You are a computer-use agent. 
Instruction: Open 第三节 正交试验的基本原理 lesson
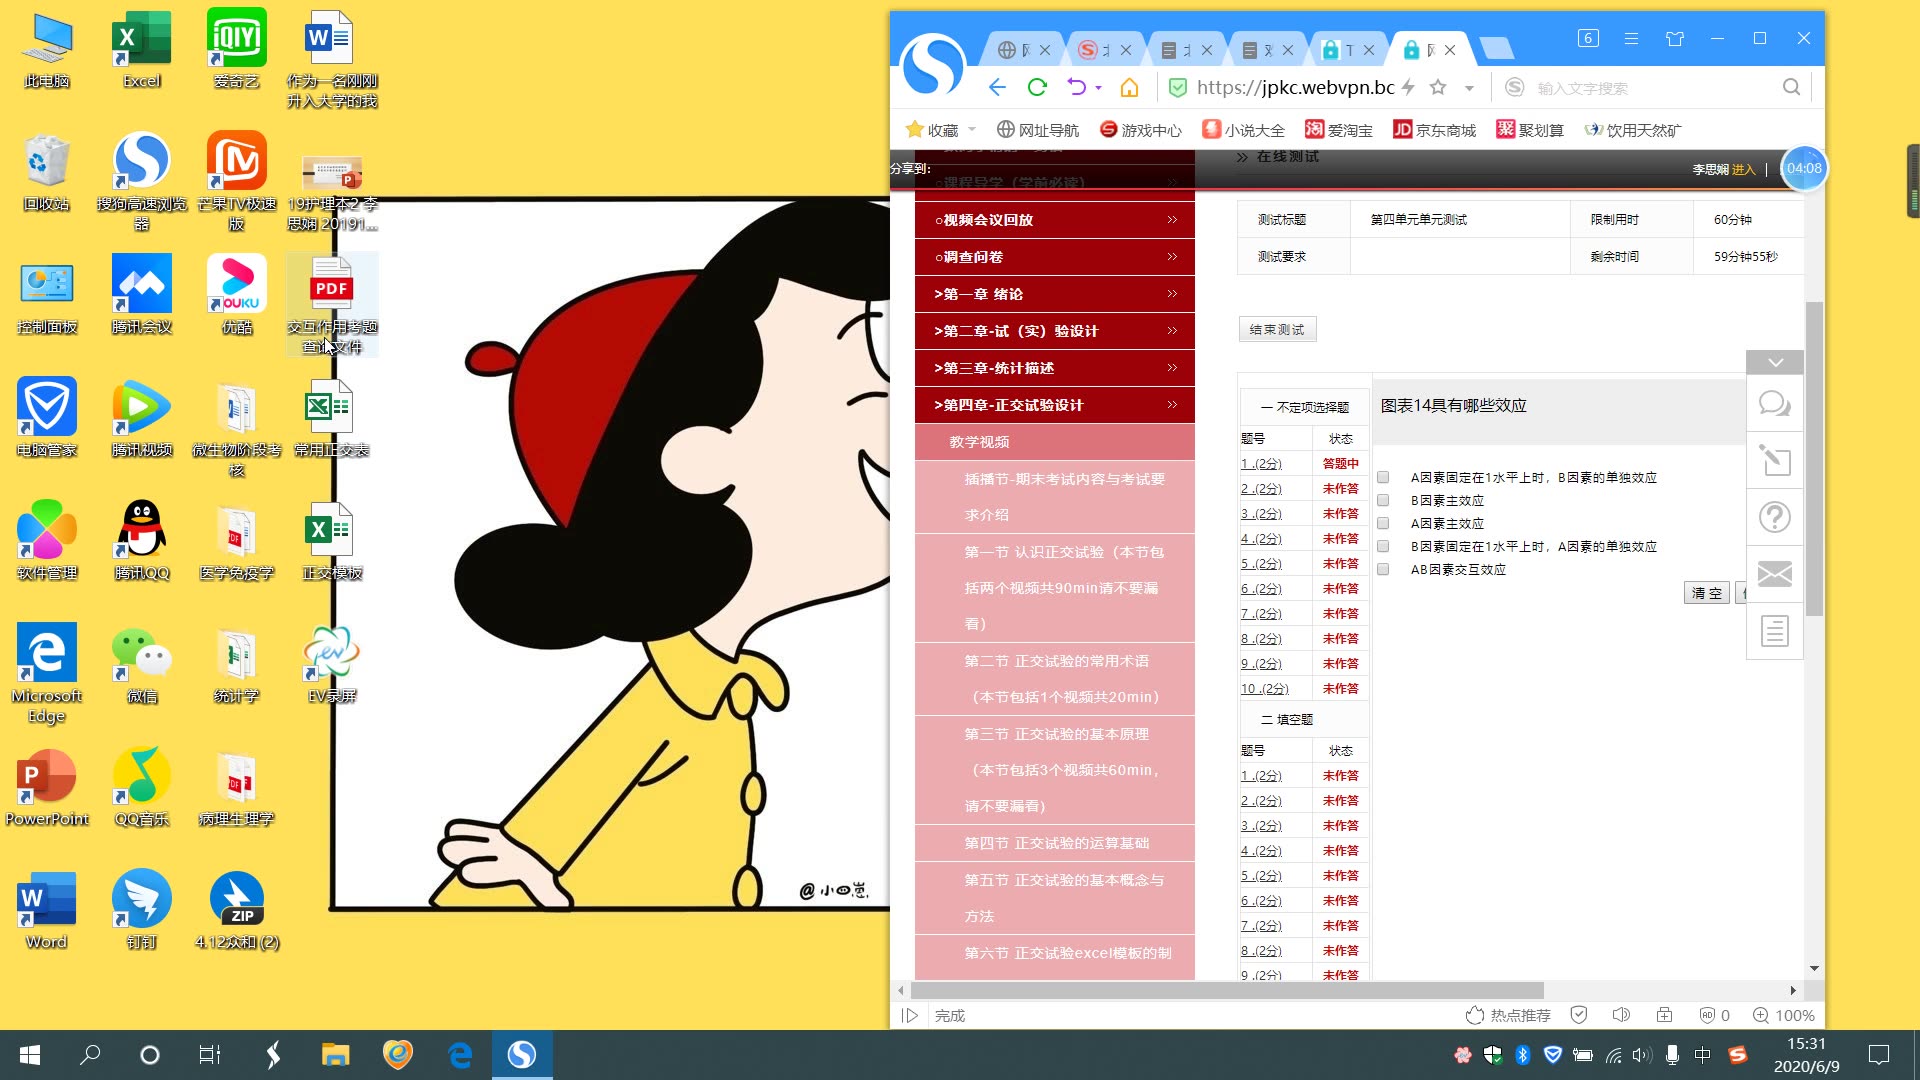pyautogui.click(x=1054, y=770)
